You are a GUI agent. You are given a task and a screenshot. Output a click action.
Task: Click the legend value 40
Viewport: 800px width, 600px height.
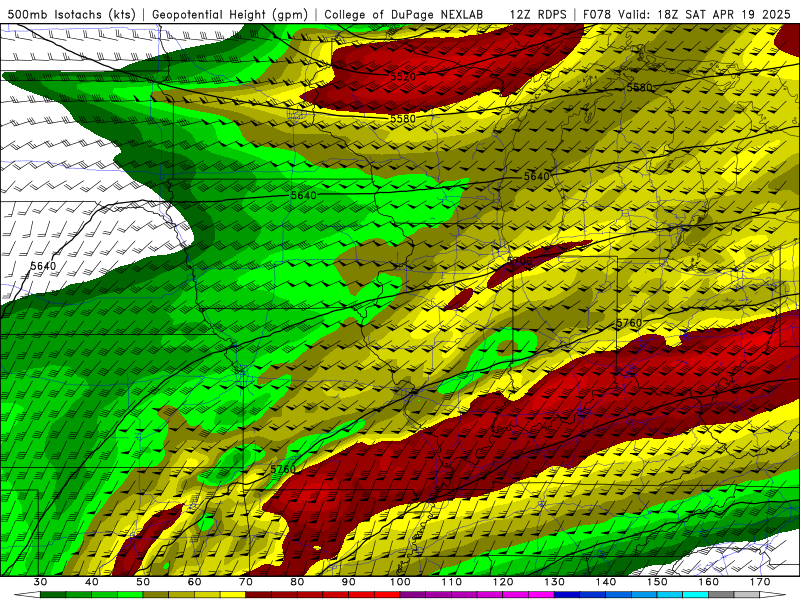(92, 582)
